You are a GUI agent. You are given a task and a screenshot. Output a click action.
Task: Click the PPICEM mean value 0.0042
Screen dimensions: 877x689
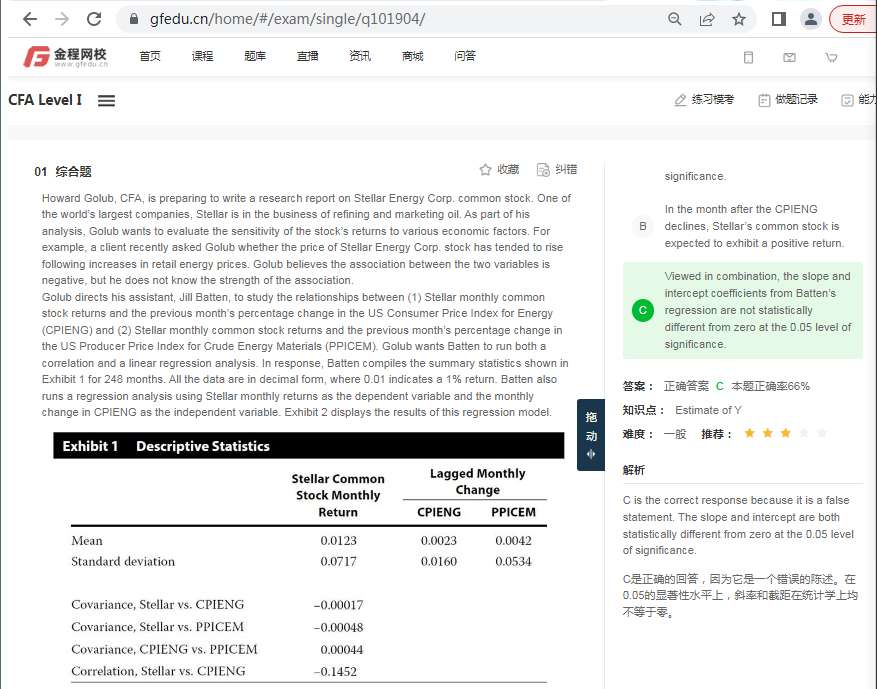click(x=513, y=541)
